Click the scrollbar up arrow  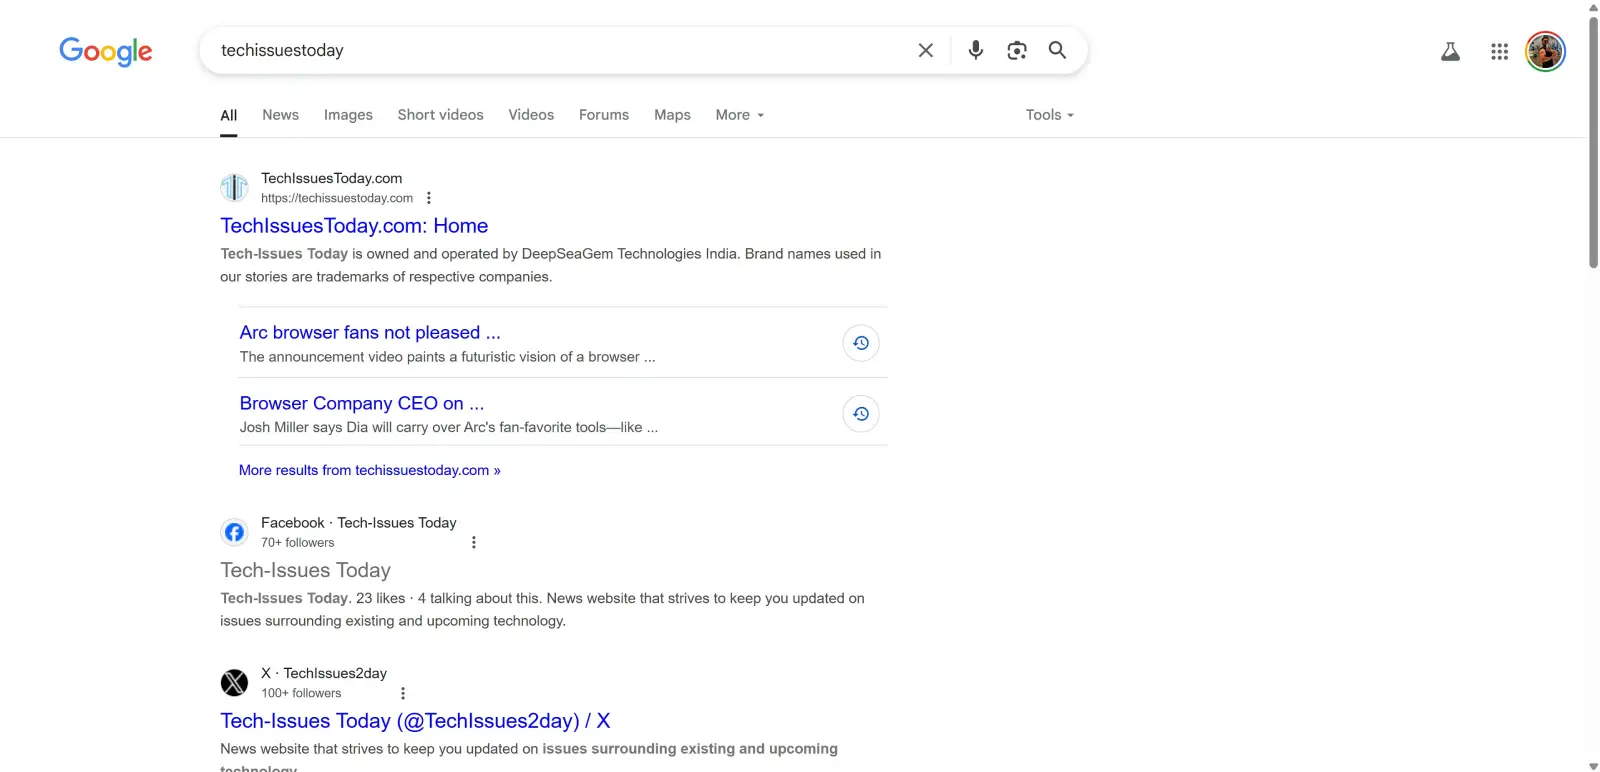(x=1593, y=6)
